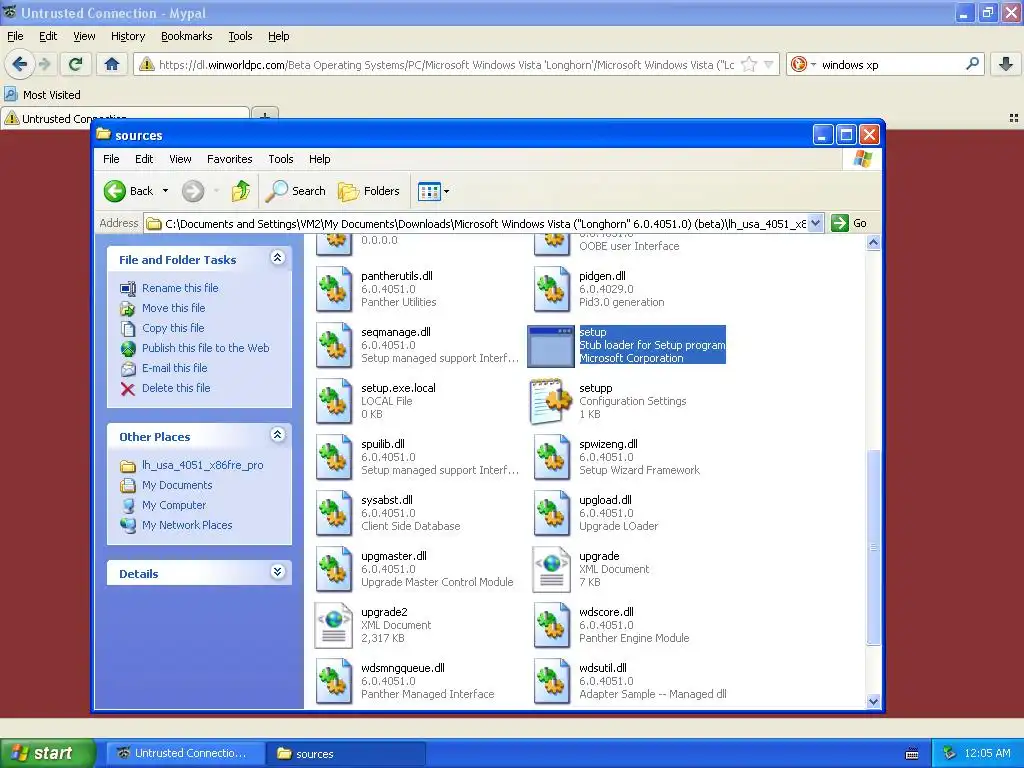
Task: Open the Explorer File menu
Action: [x=111, y=159]
